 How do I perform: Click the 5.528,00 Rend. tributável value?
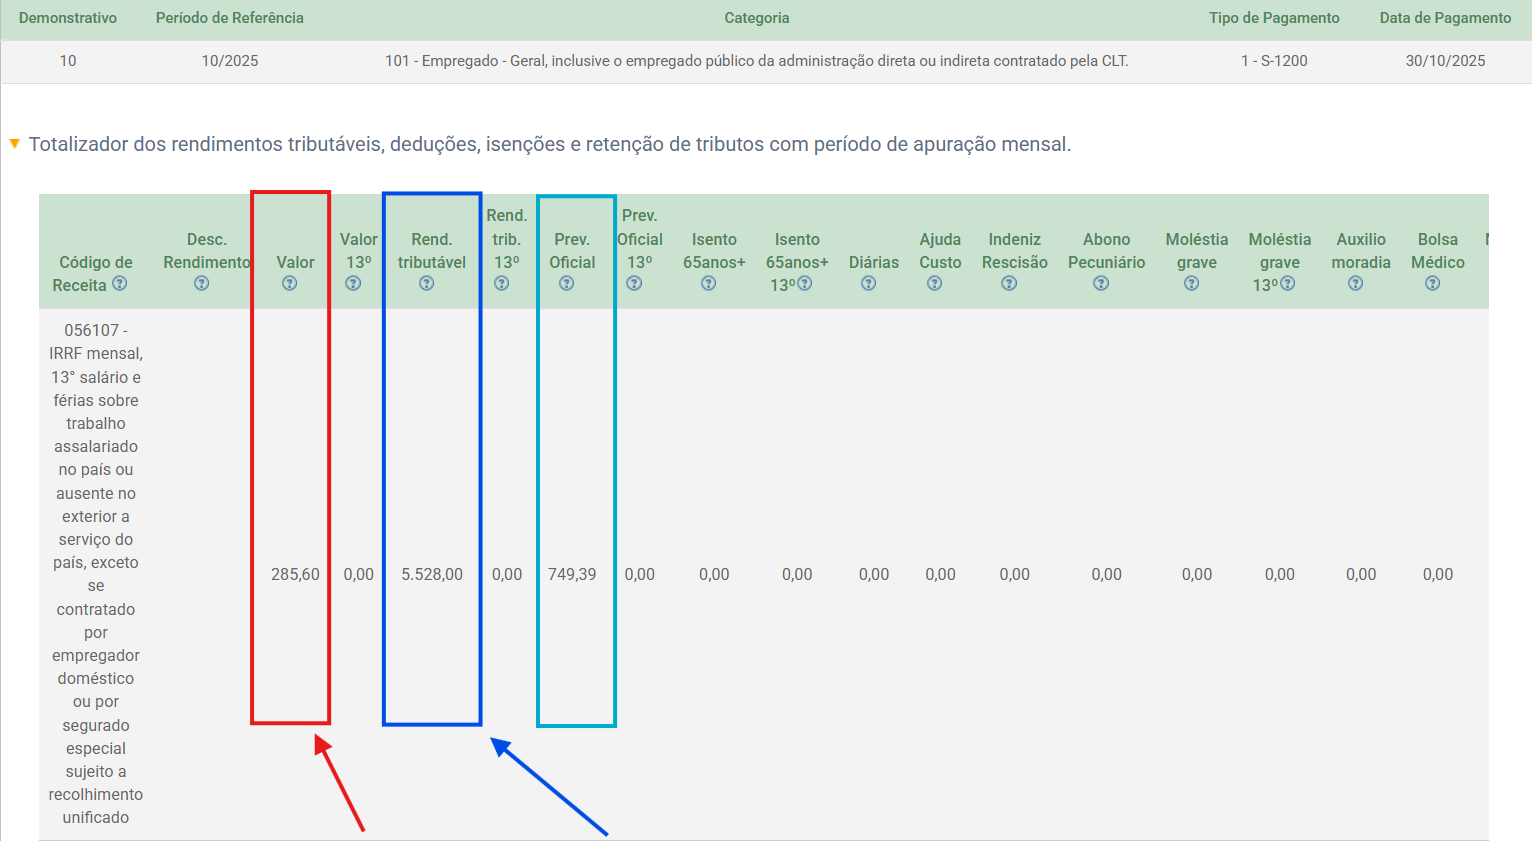coord(432,575)
